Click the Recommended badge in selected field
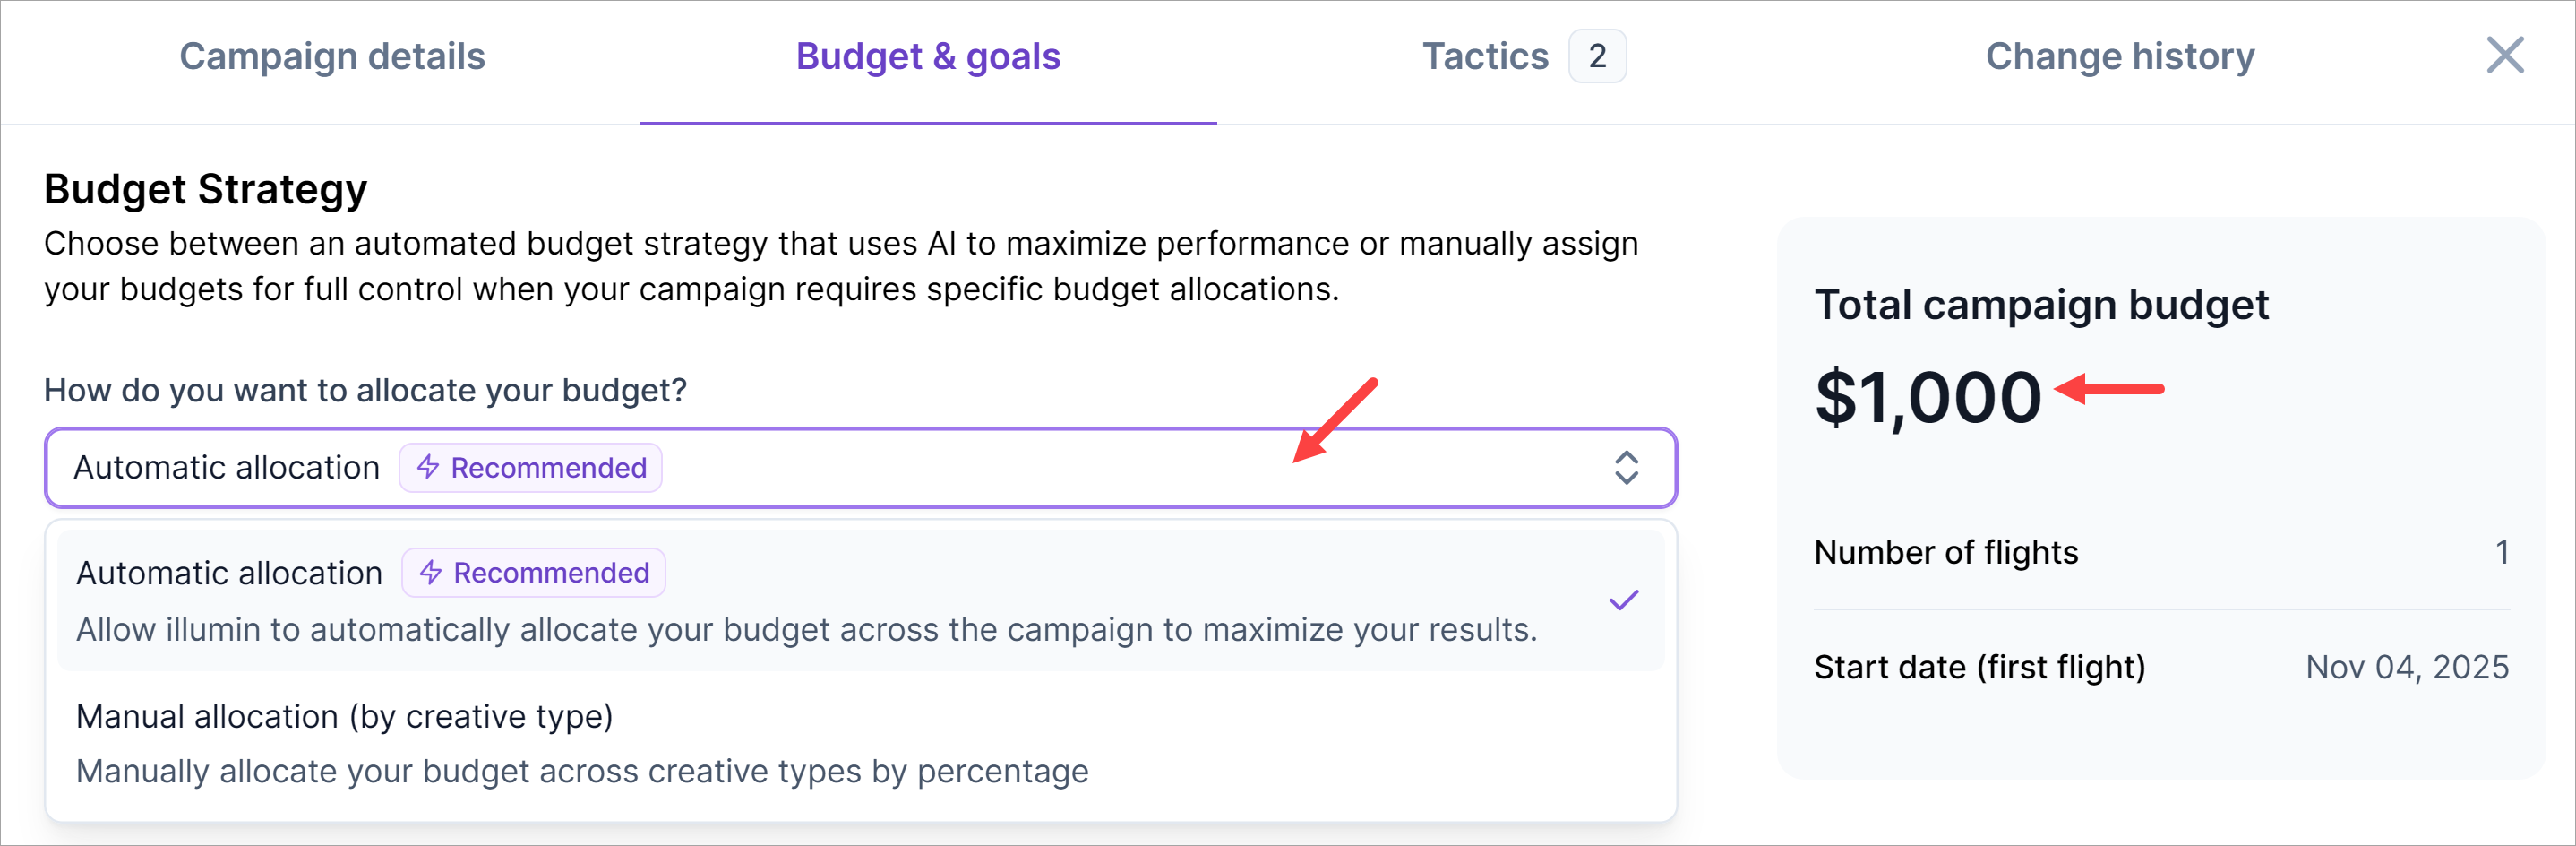 pos(531,467)
